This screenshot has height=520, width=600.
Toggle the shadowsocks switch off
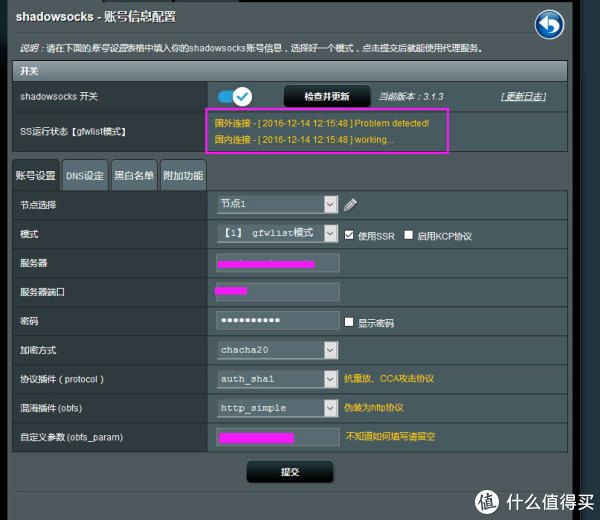pos(235,96)
